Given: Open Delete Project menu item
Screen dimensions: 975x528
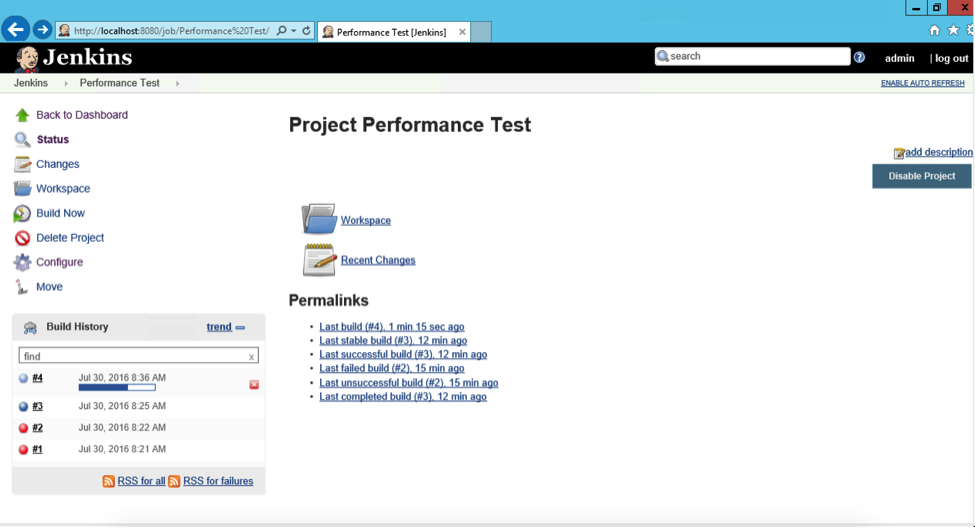Looking at the screenshot, I should coord(70,238).
